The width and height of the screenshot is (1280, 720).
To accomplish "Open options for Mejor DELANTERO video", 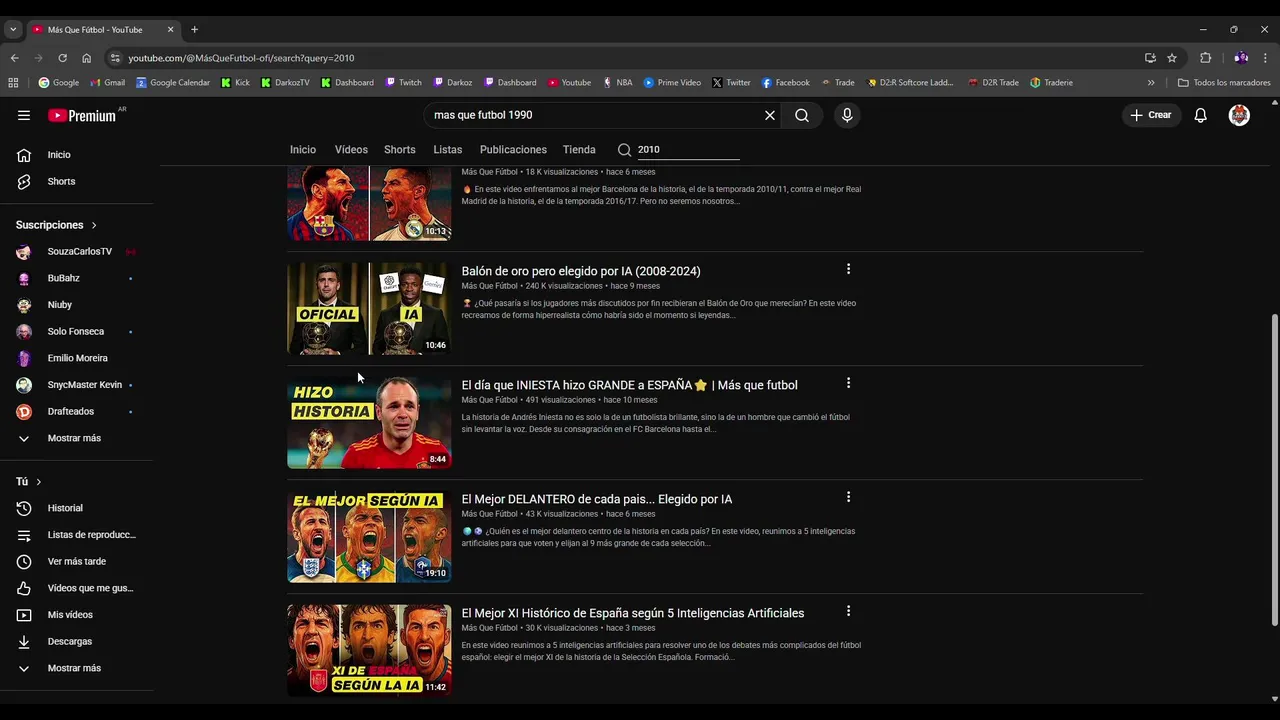I will (x=848, y=497).
